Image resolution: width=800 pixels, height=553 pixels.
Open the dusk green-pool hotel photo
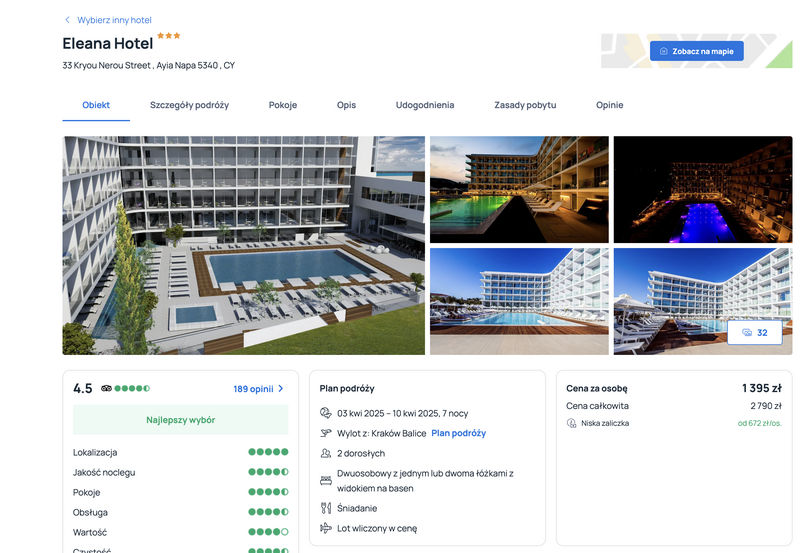[x=519, y=189]
